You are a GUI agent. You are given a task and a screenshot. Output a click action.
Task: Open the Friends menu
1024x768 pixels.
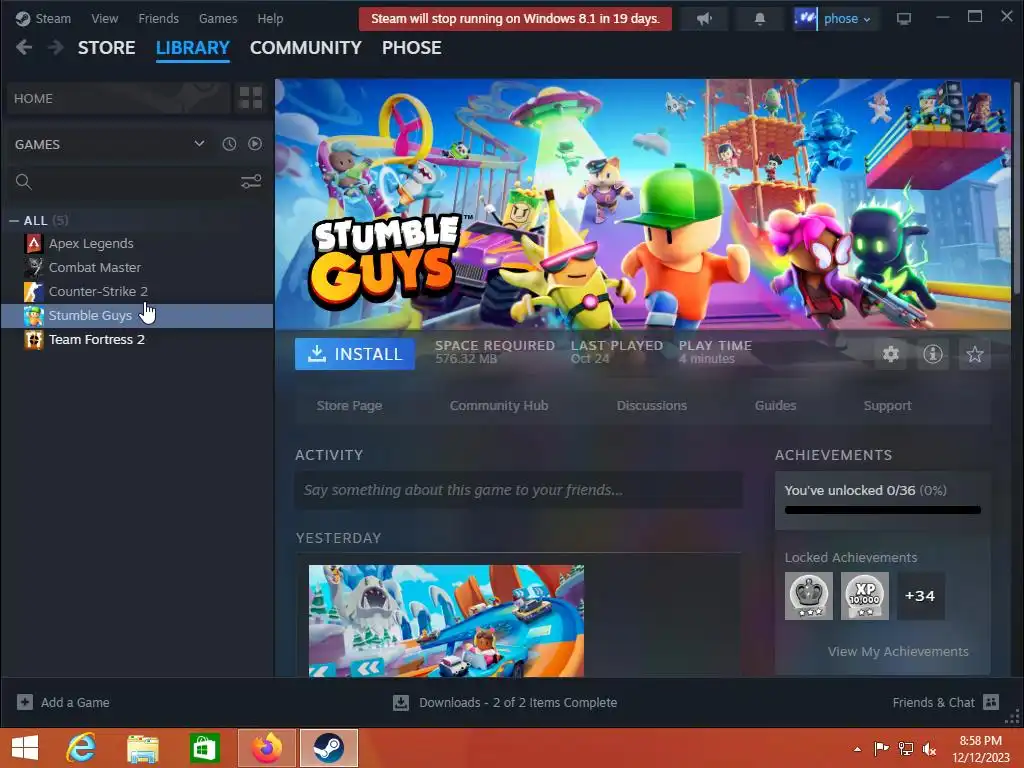pyautogui.click(x=159, y=19)
